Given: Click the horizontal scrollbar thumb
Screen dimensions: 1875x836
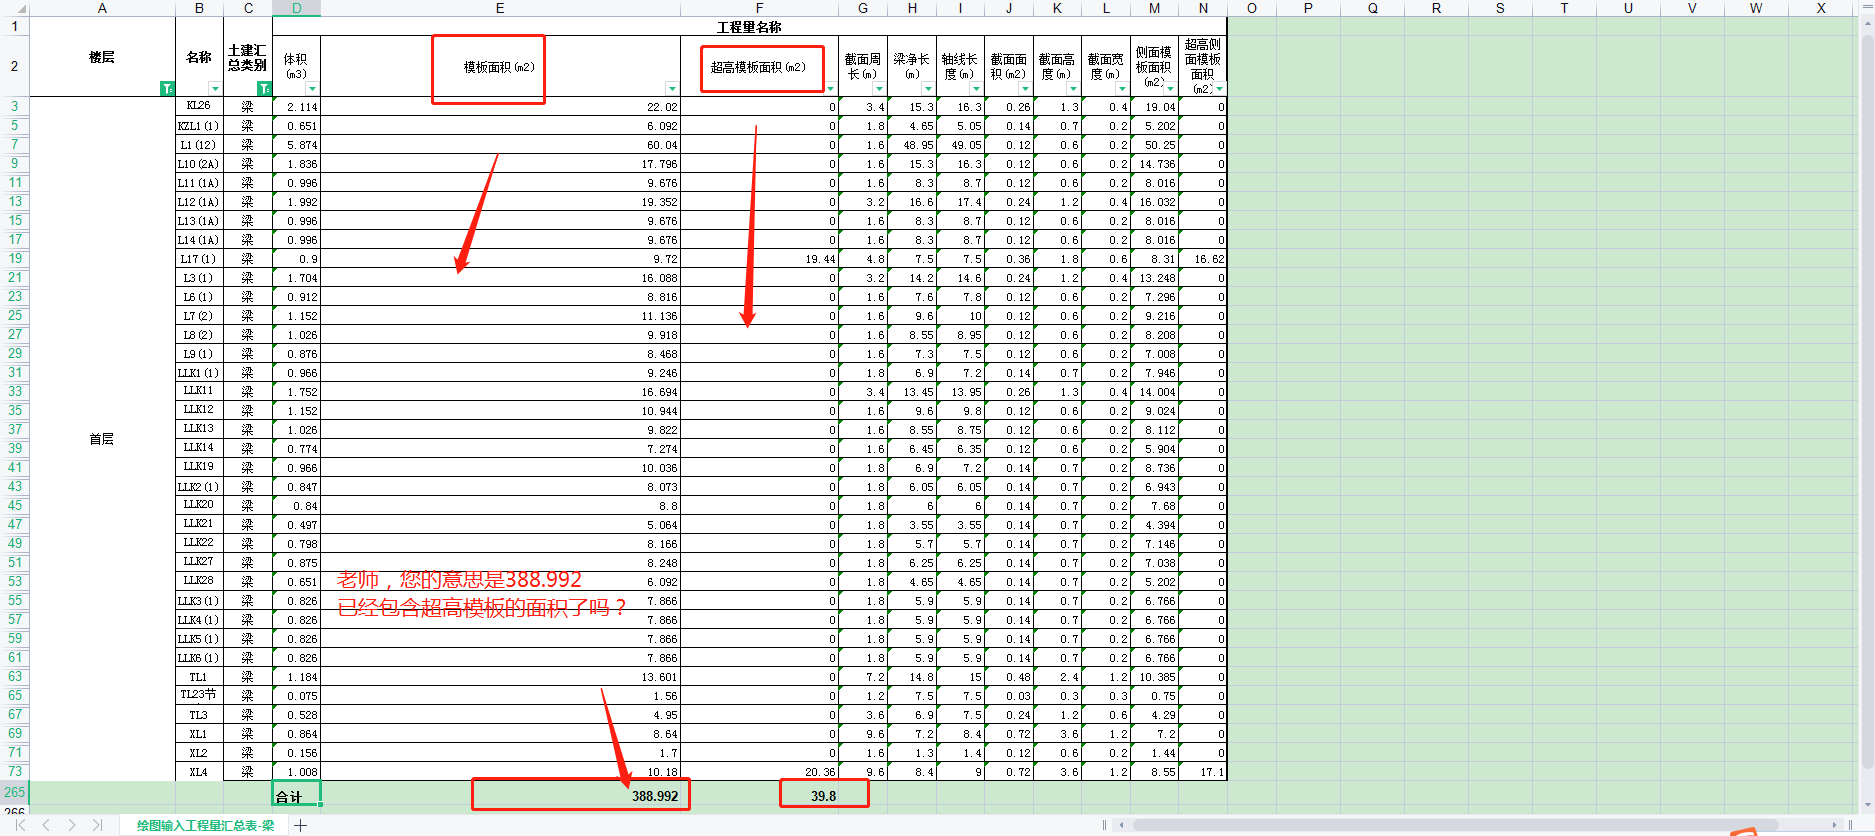Looking at the screenshot, I should pos(1455,825).
